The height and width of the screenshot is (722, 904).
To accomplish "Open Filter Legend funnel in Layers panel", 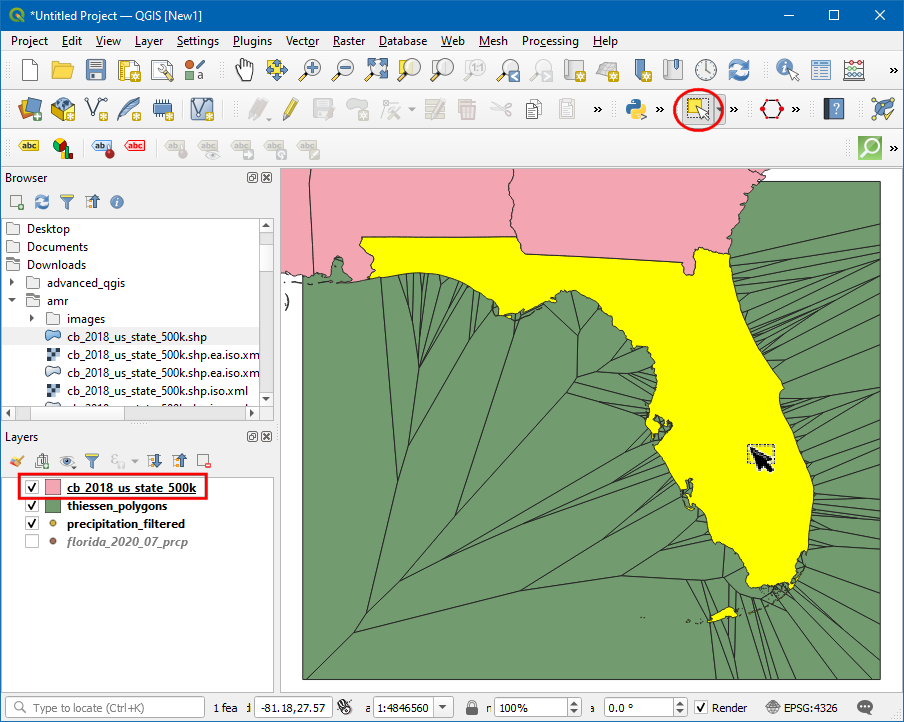I will click(x=91, y=461).
